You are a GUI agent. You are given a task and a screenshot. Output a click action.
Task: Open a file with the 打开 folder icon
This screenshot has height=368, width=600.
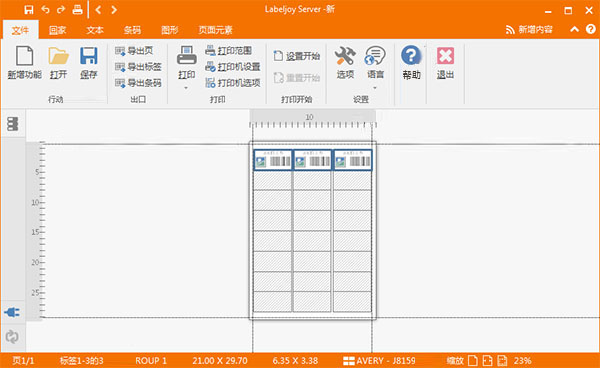(59, 62)
